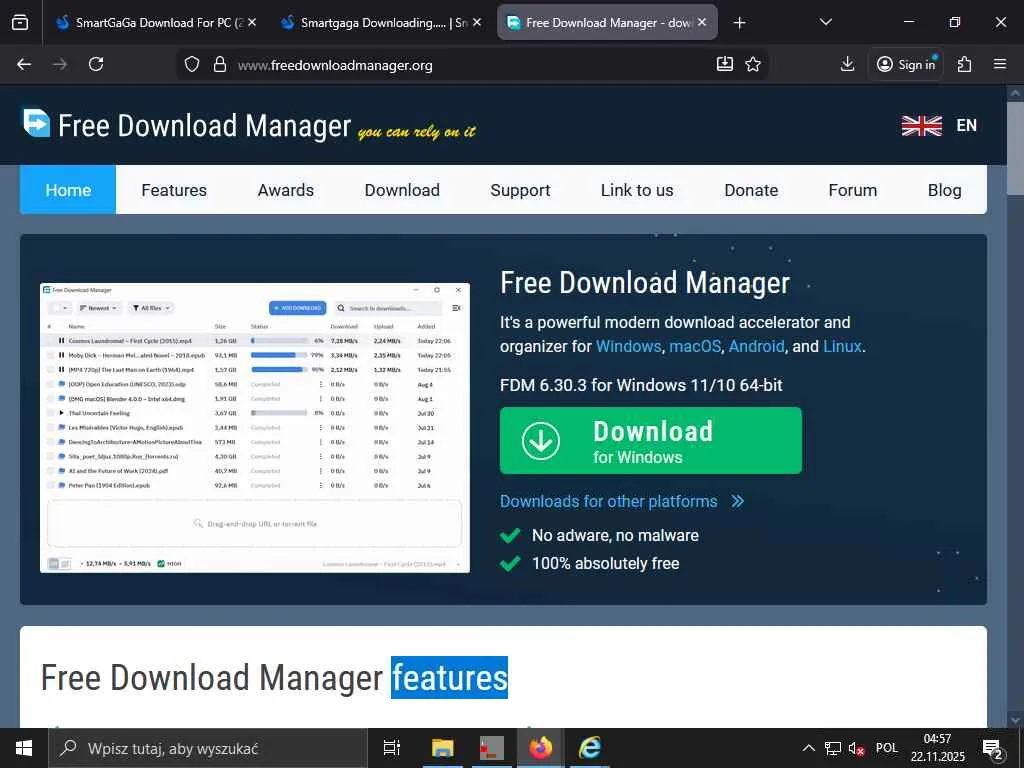Click the pinned dark app icon on taskbar
The height and width of the screenshot is (768, 1024).
491,748
